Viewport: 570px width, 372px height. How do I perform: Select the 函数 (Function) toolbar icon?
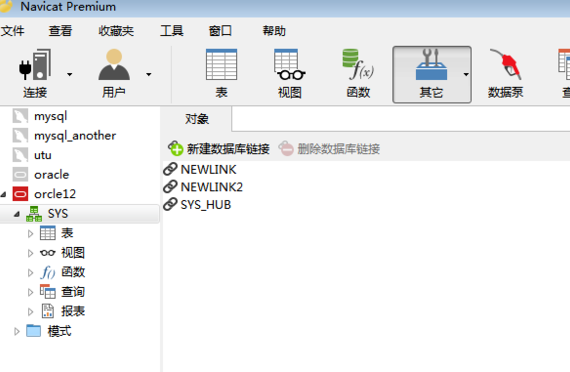pyautogui.click(x=358, y=65)
